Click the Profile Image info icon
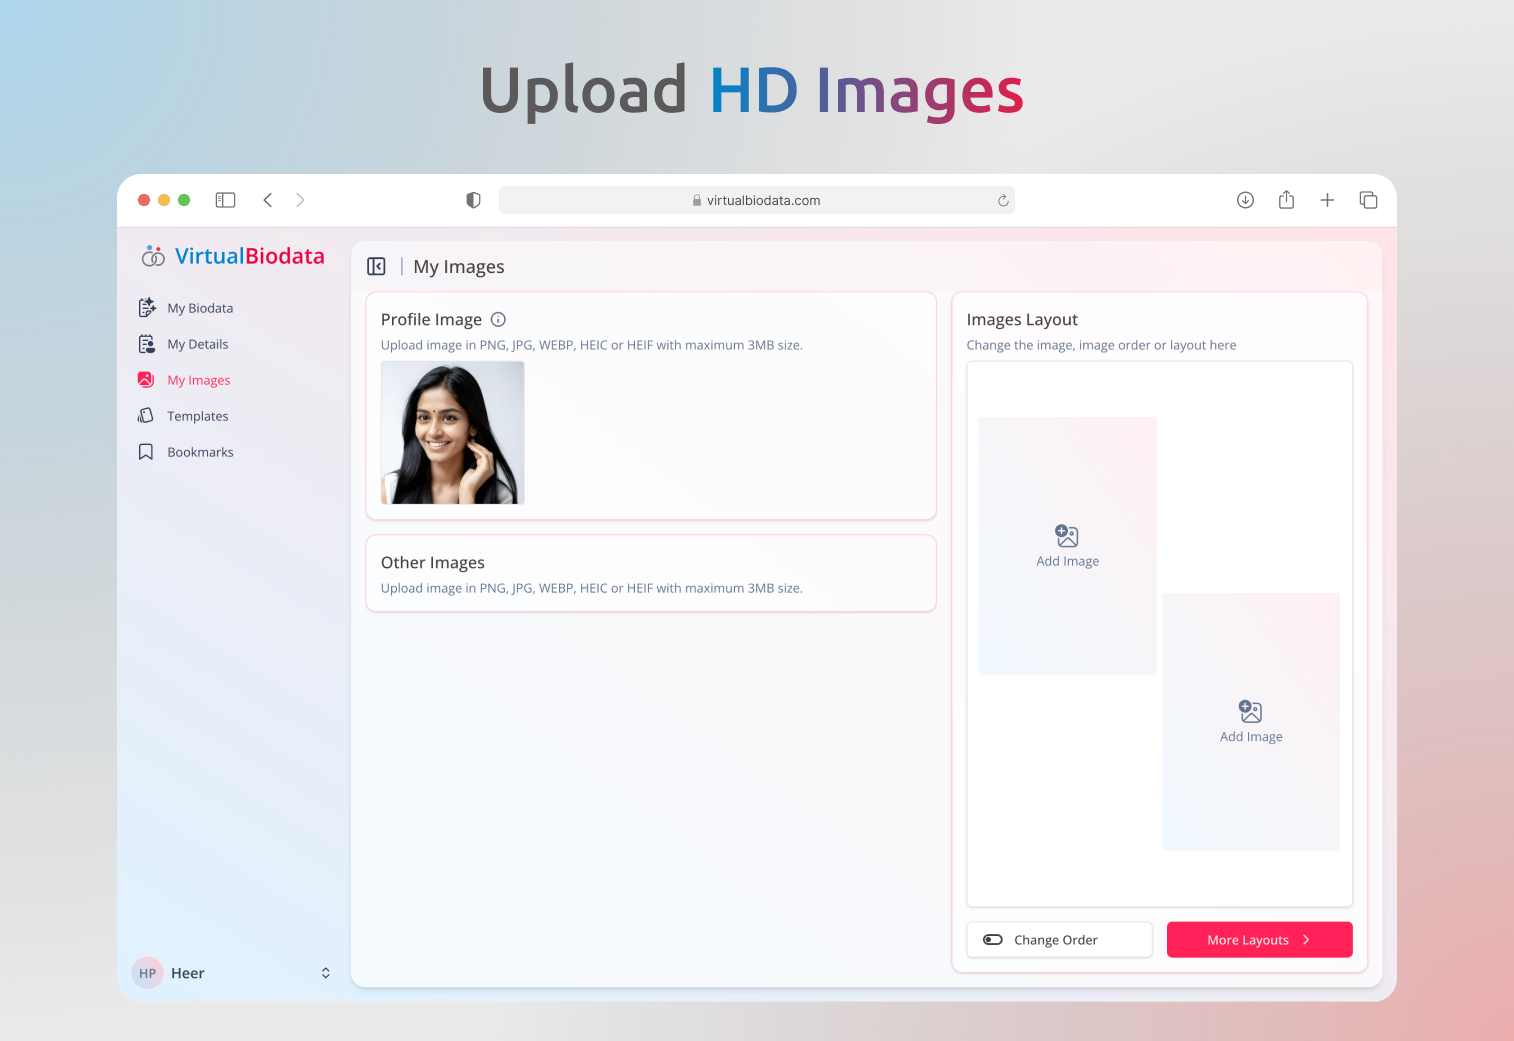Image resolution: width=1514 pixels, height=1041 pixels. tap(498, 319)
